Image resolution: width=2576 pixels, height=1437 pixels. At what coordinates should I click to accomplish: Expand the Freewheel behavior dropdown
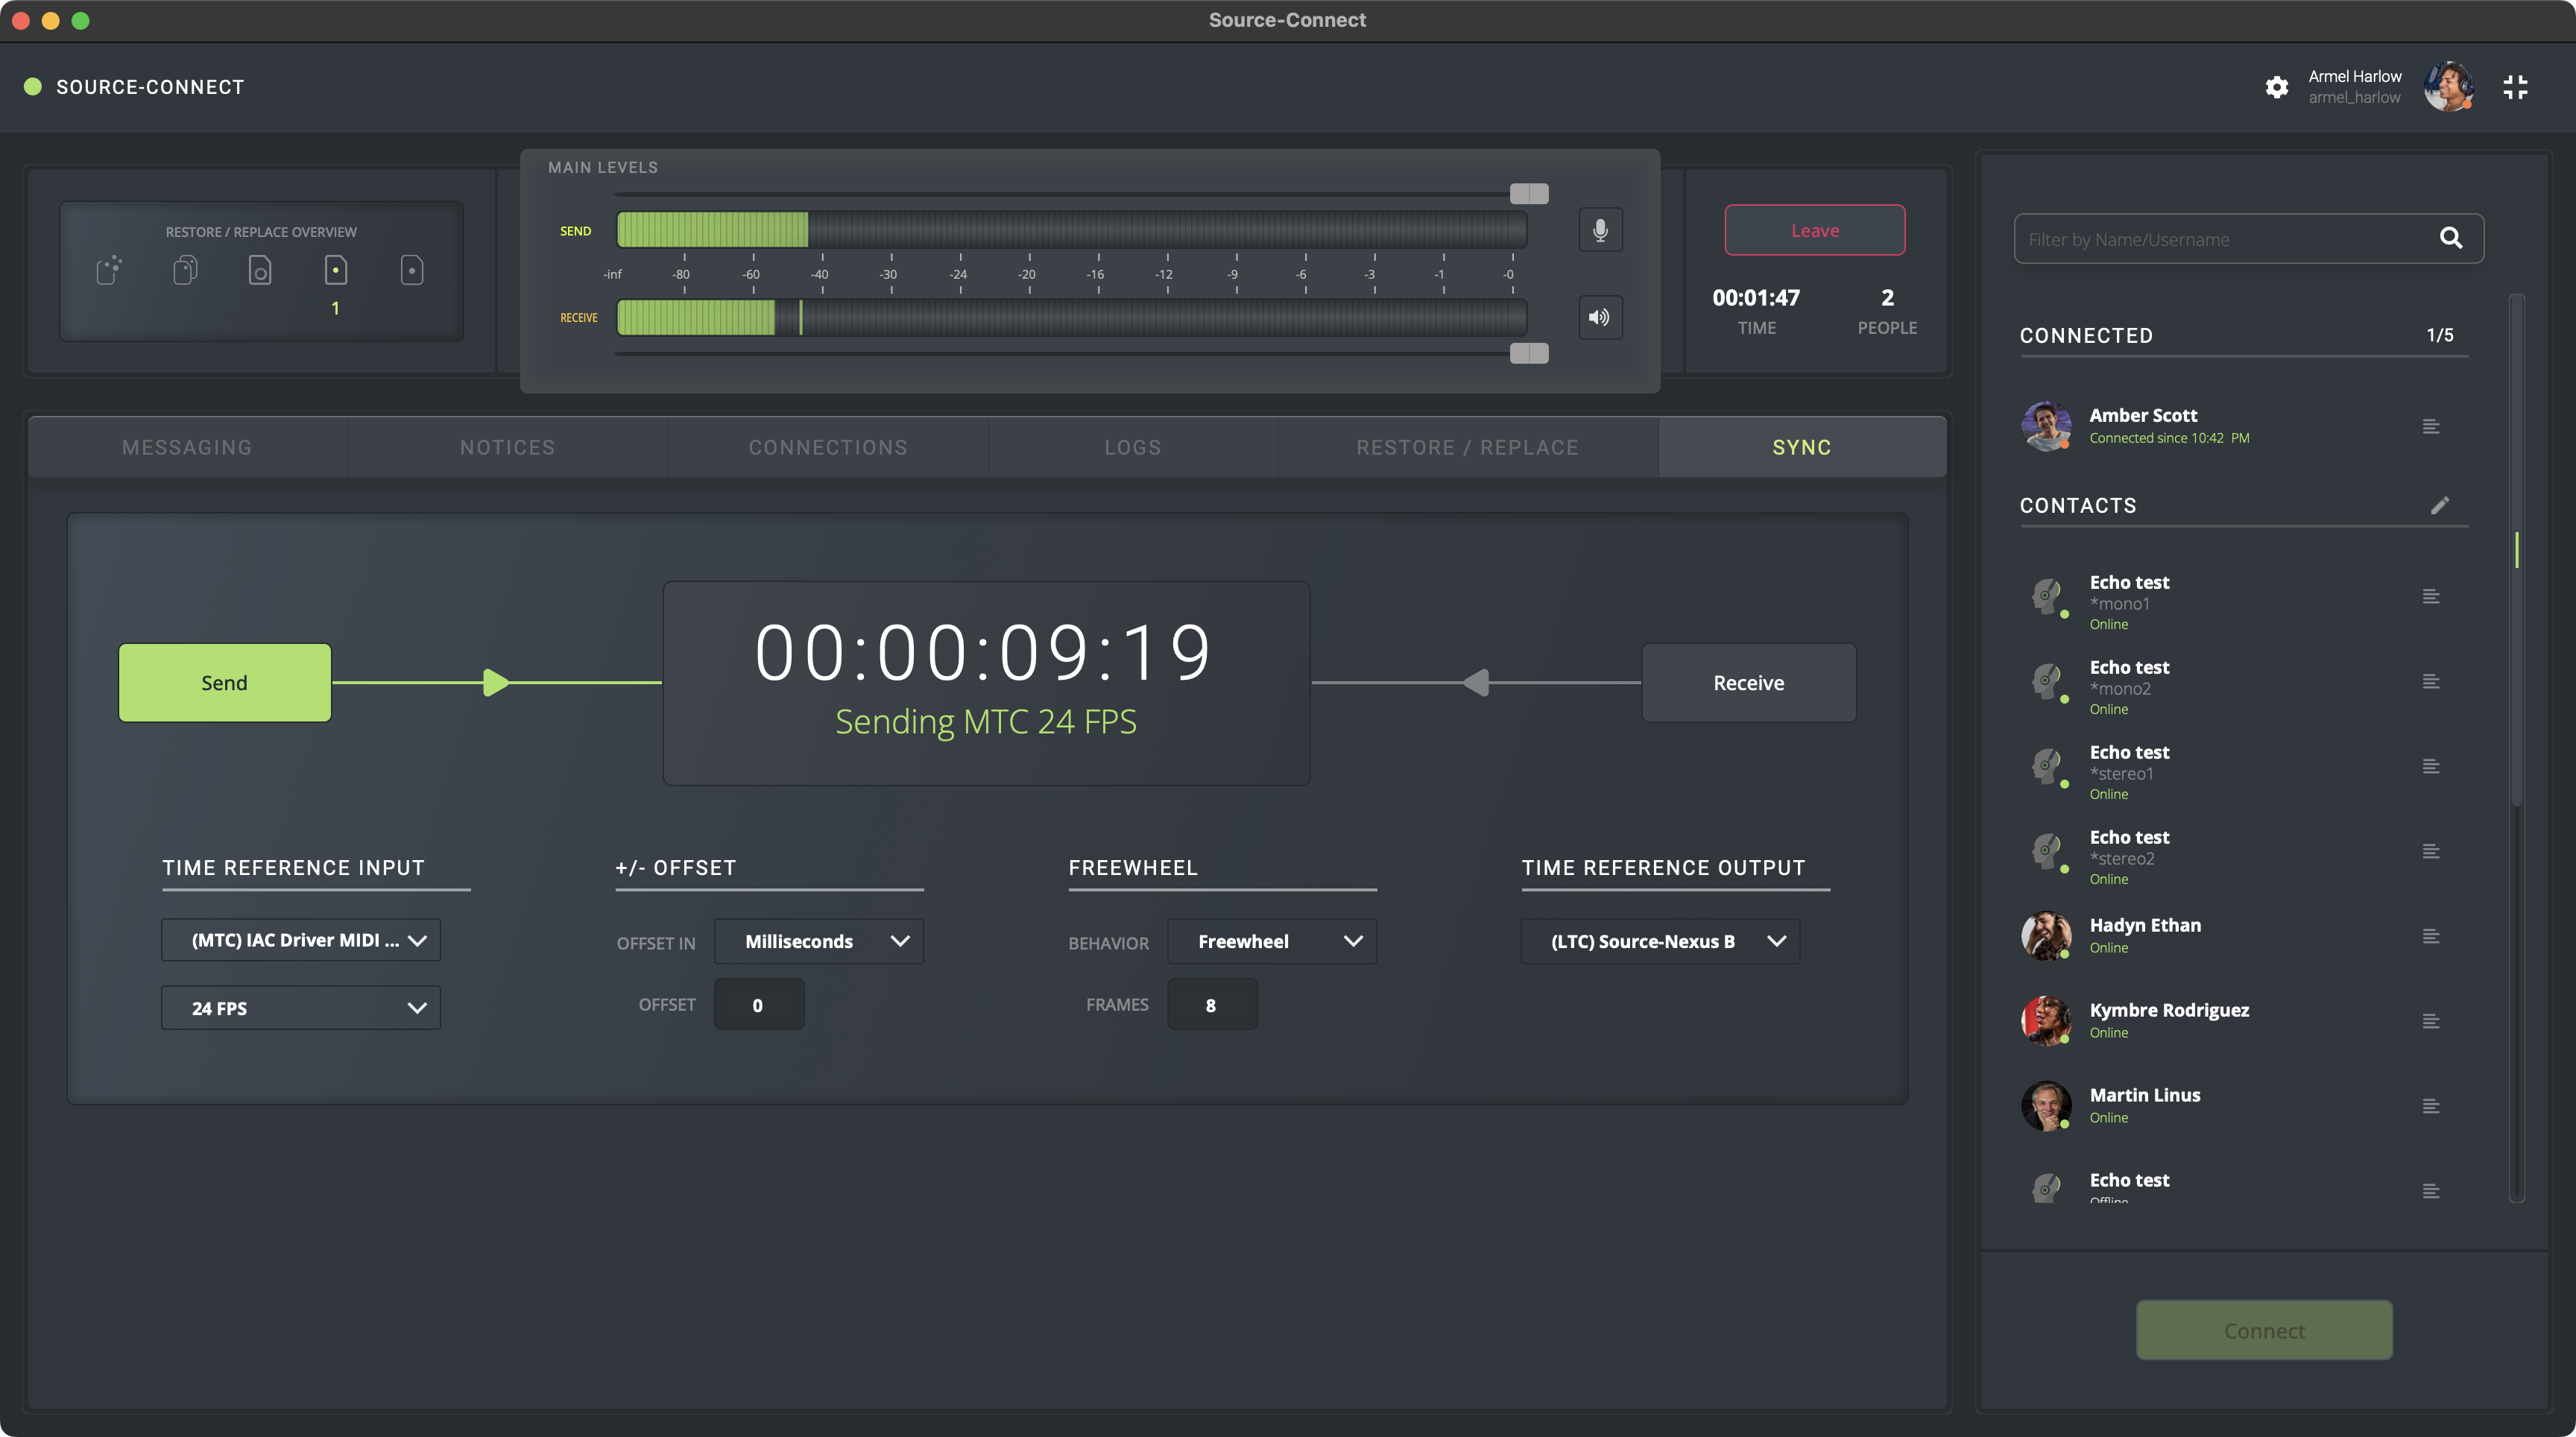[x=1271, y=941]
